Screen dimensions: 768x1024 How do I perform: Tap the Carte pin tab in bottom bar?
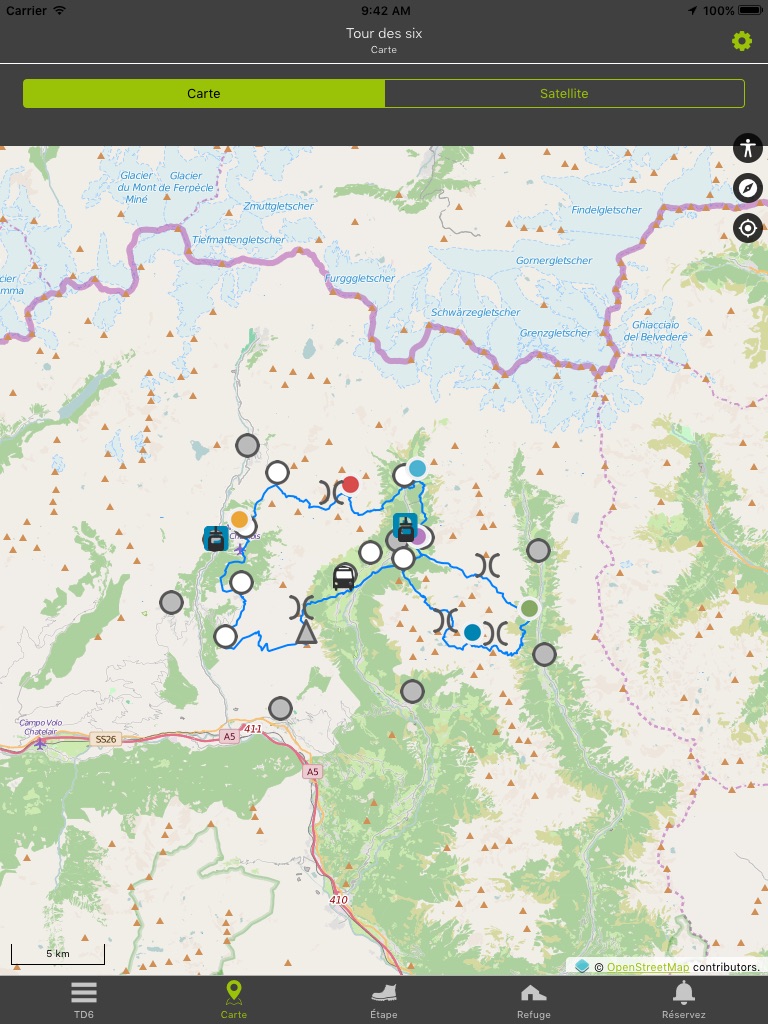tap(234, 1000)
